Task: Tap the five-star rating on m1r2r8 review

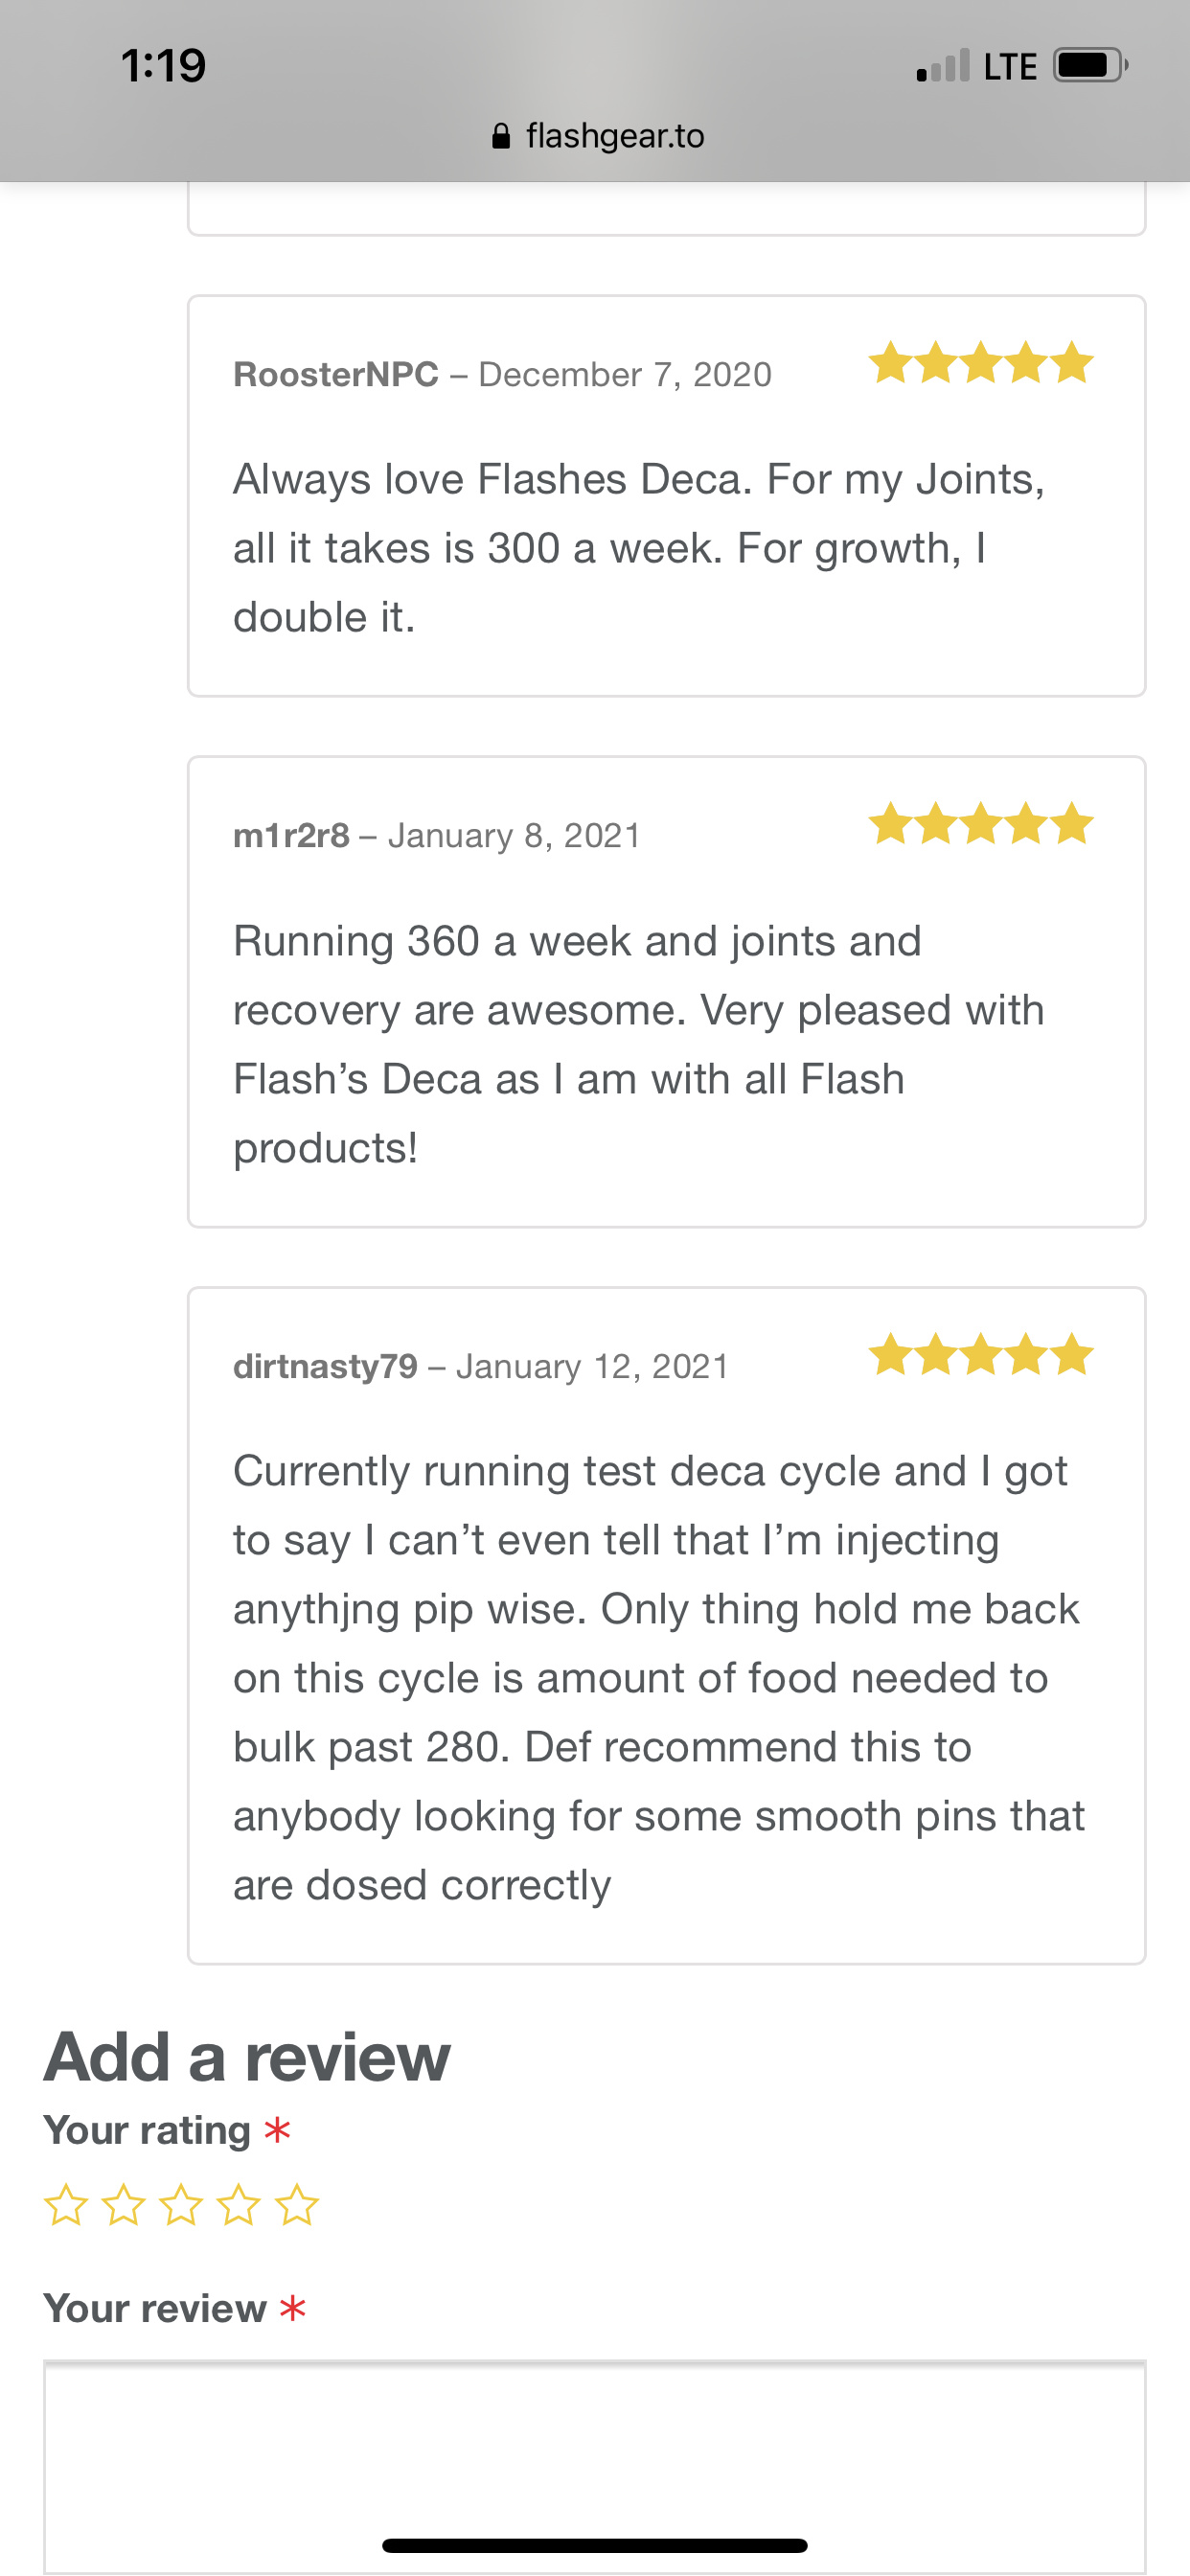Action: click(981, 824)
